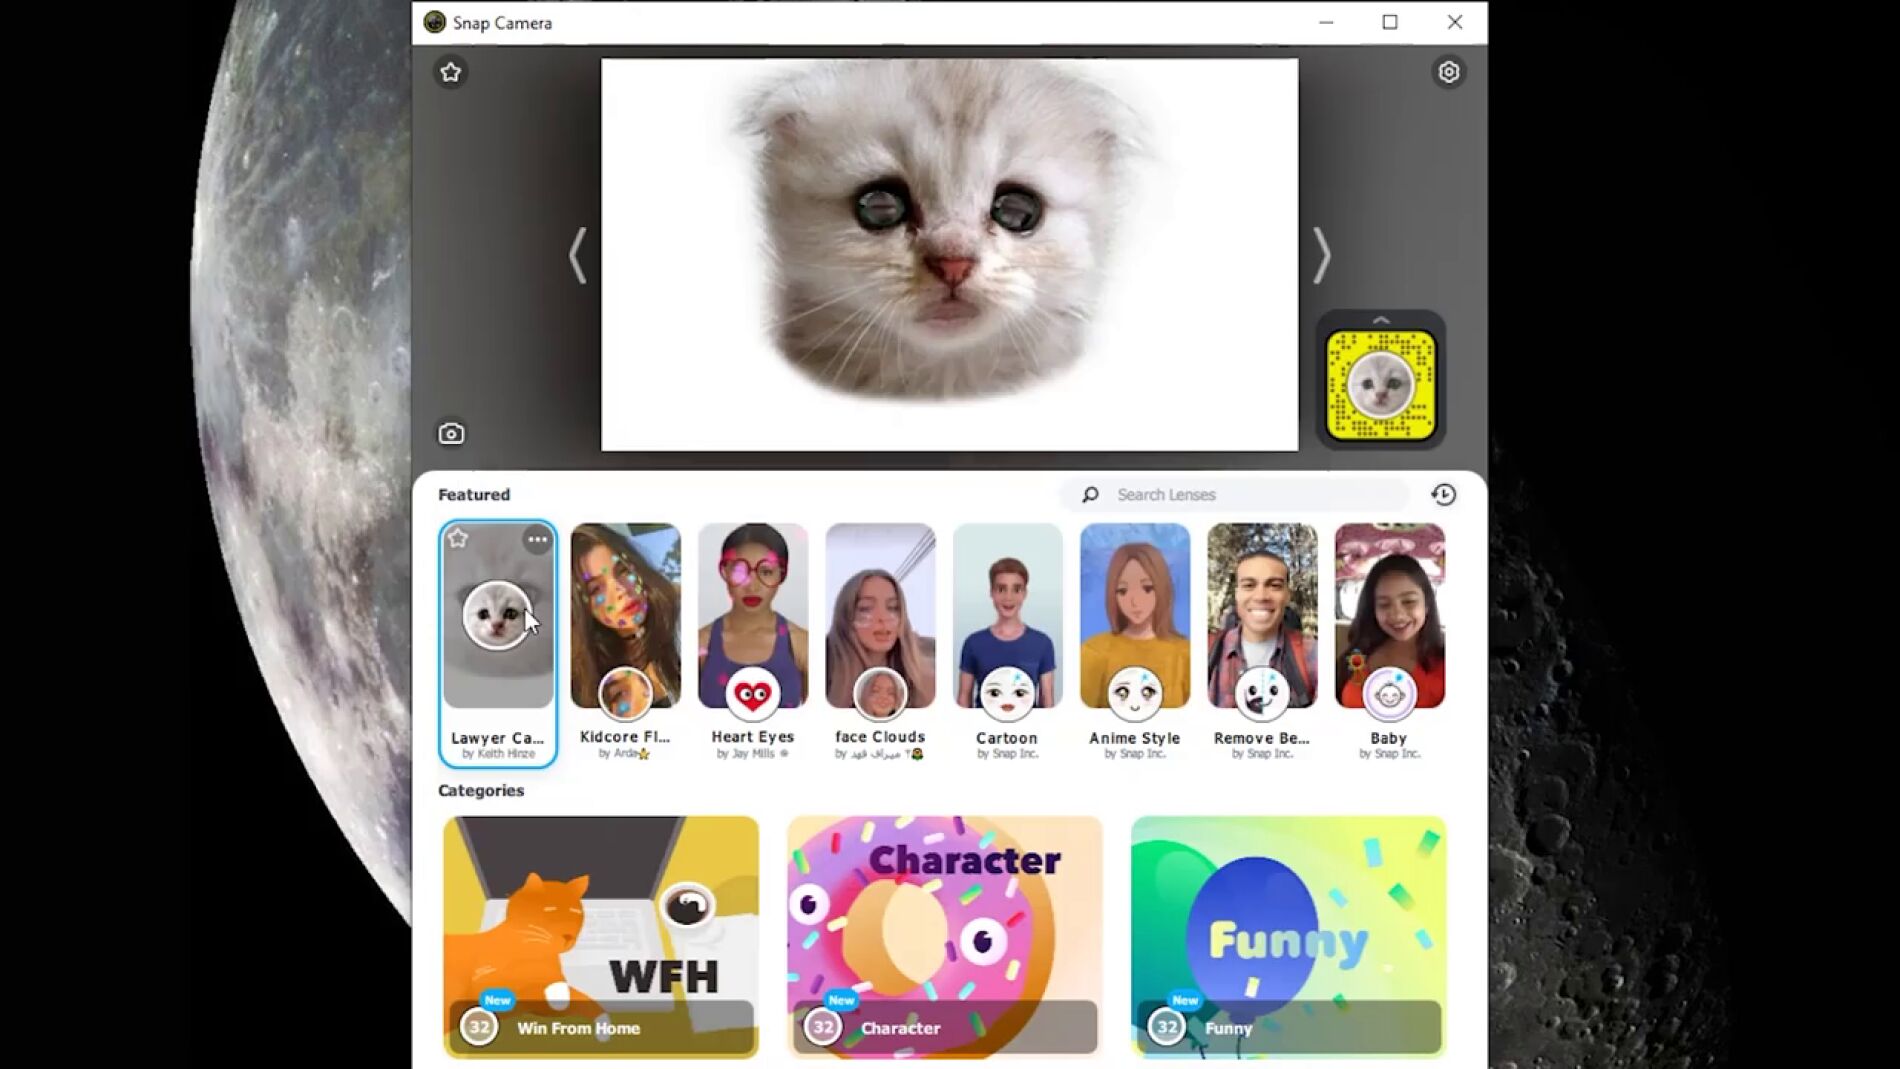
Task: Click the yellow Snapcode image
Action: pos(1381,386)
